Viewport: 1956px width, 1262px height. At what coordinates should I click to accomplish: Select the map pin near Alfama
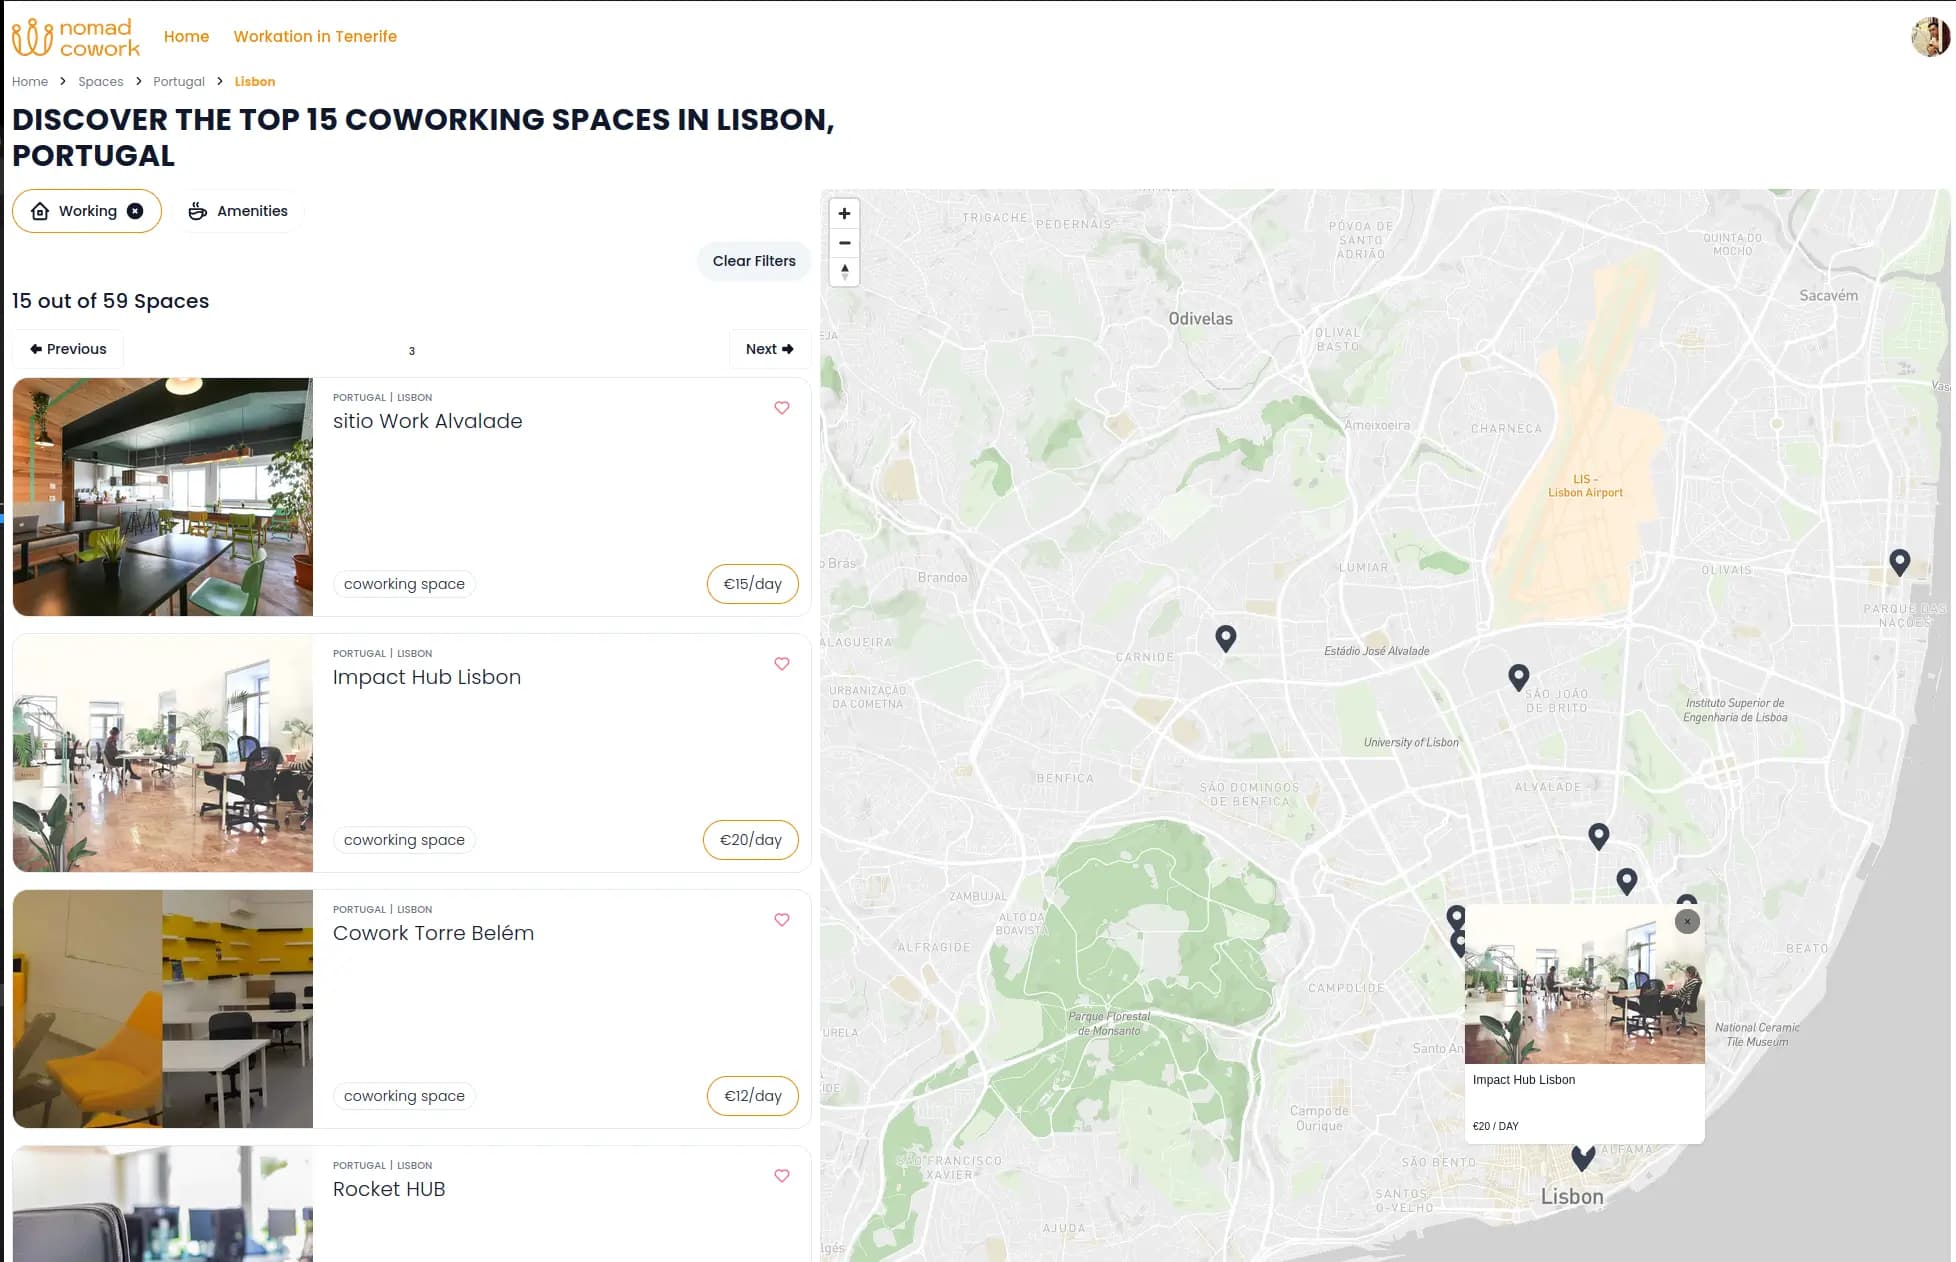(x=1583, y=1157)
